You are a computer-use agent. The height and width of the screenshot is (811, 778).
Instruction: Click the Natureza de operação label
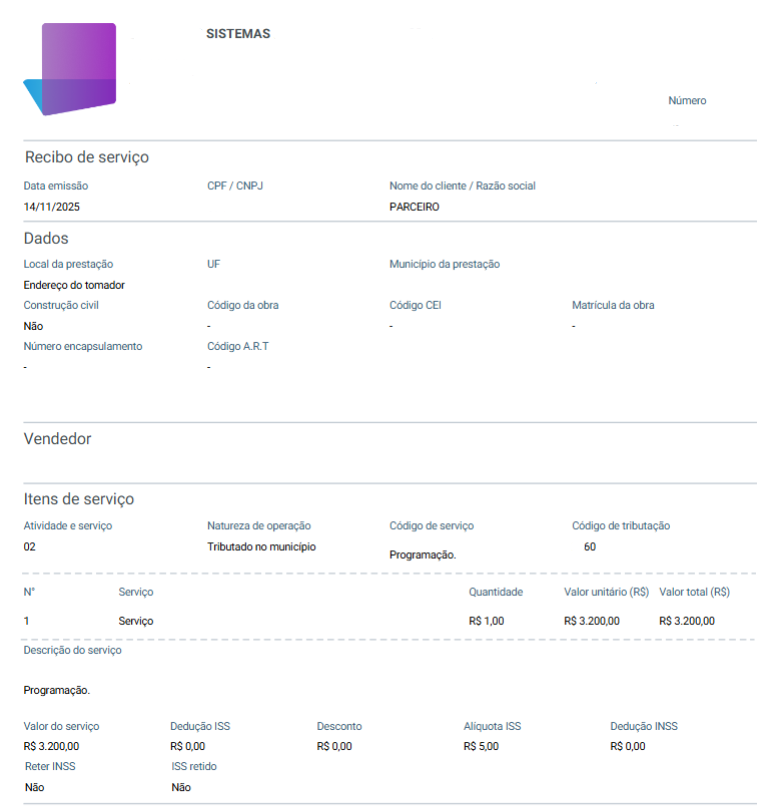point(259,525)
